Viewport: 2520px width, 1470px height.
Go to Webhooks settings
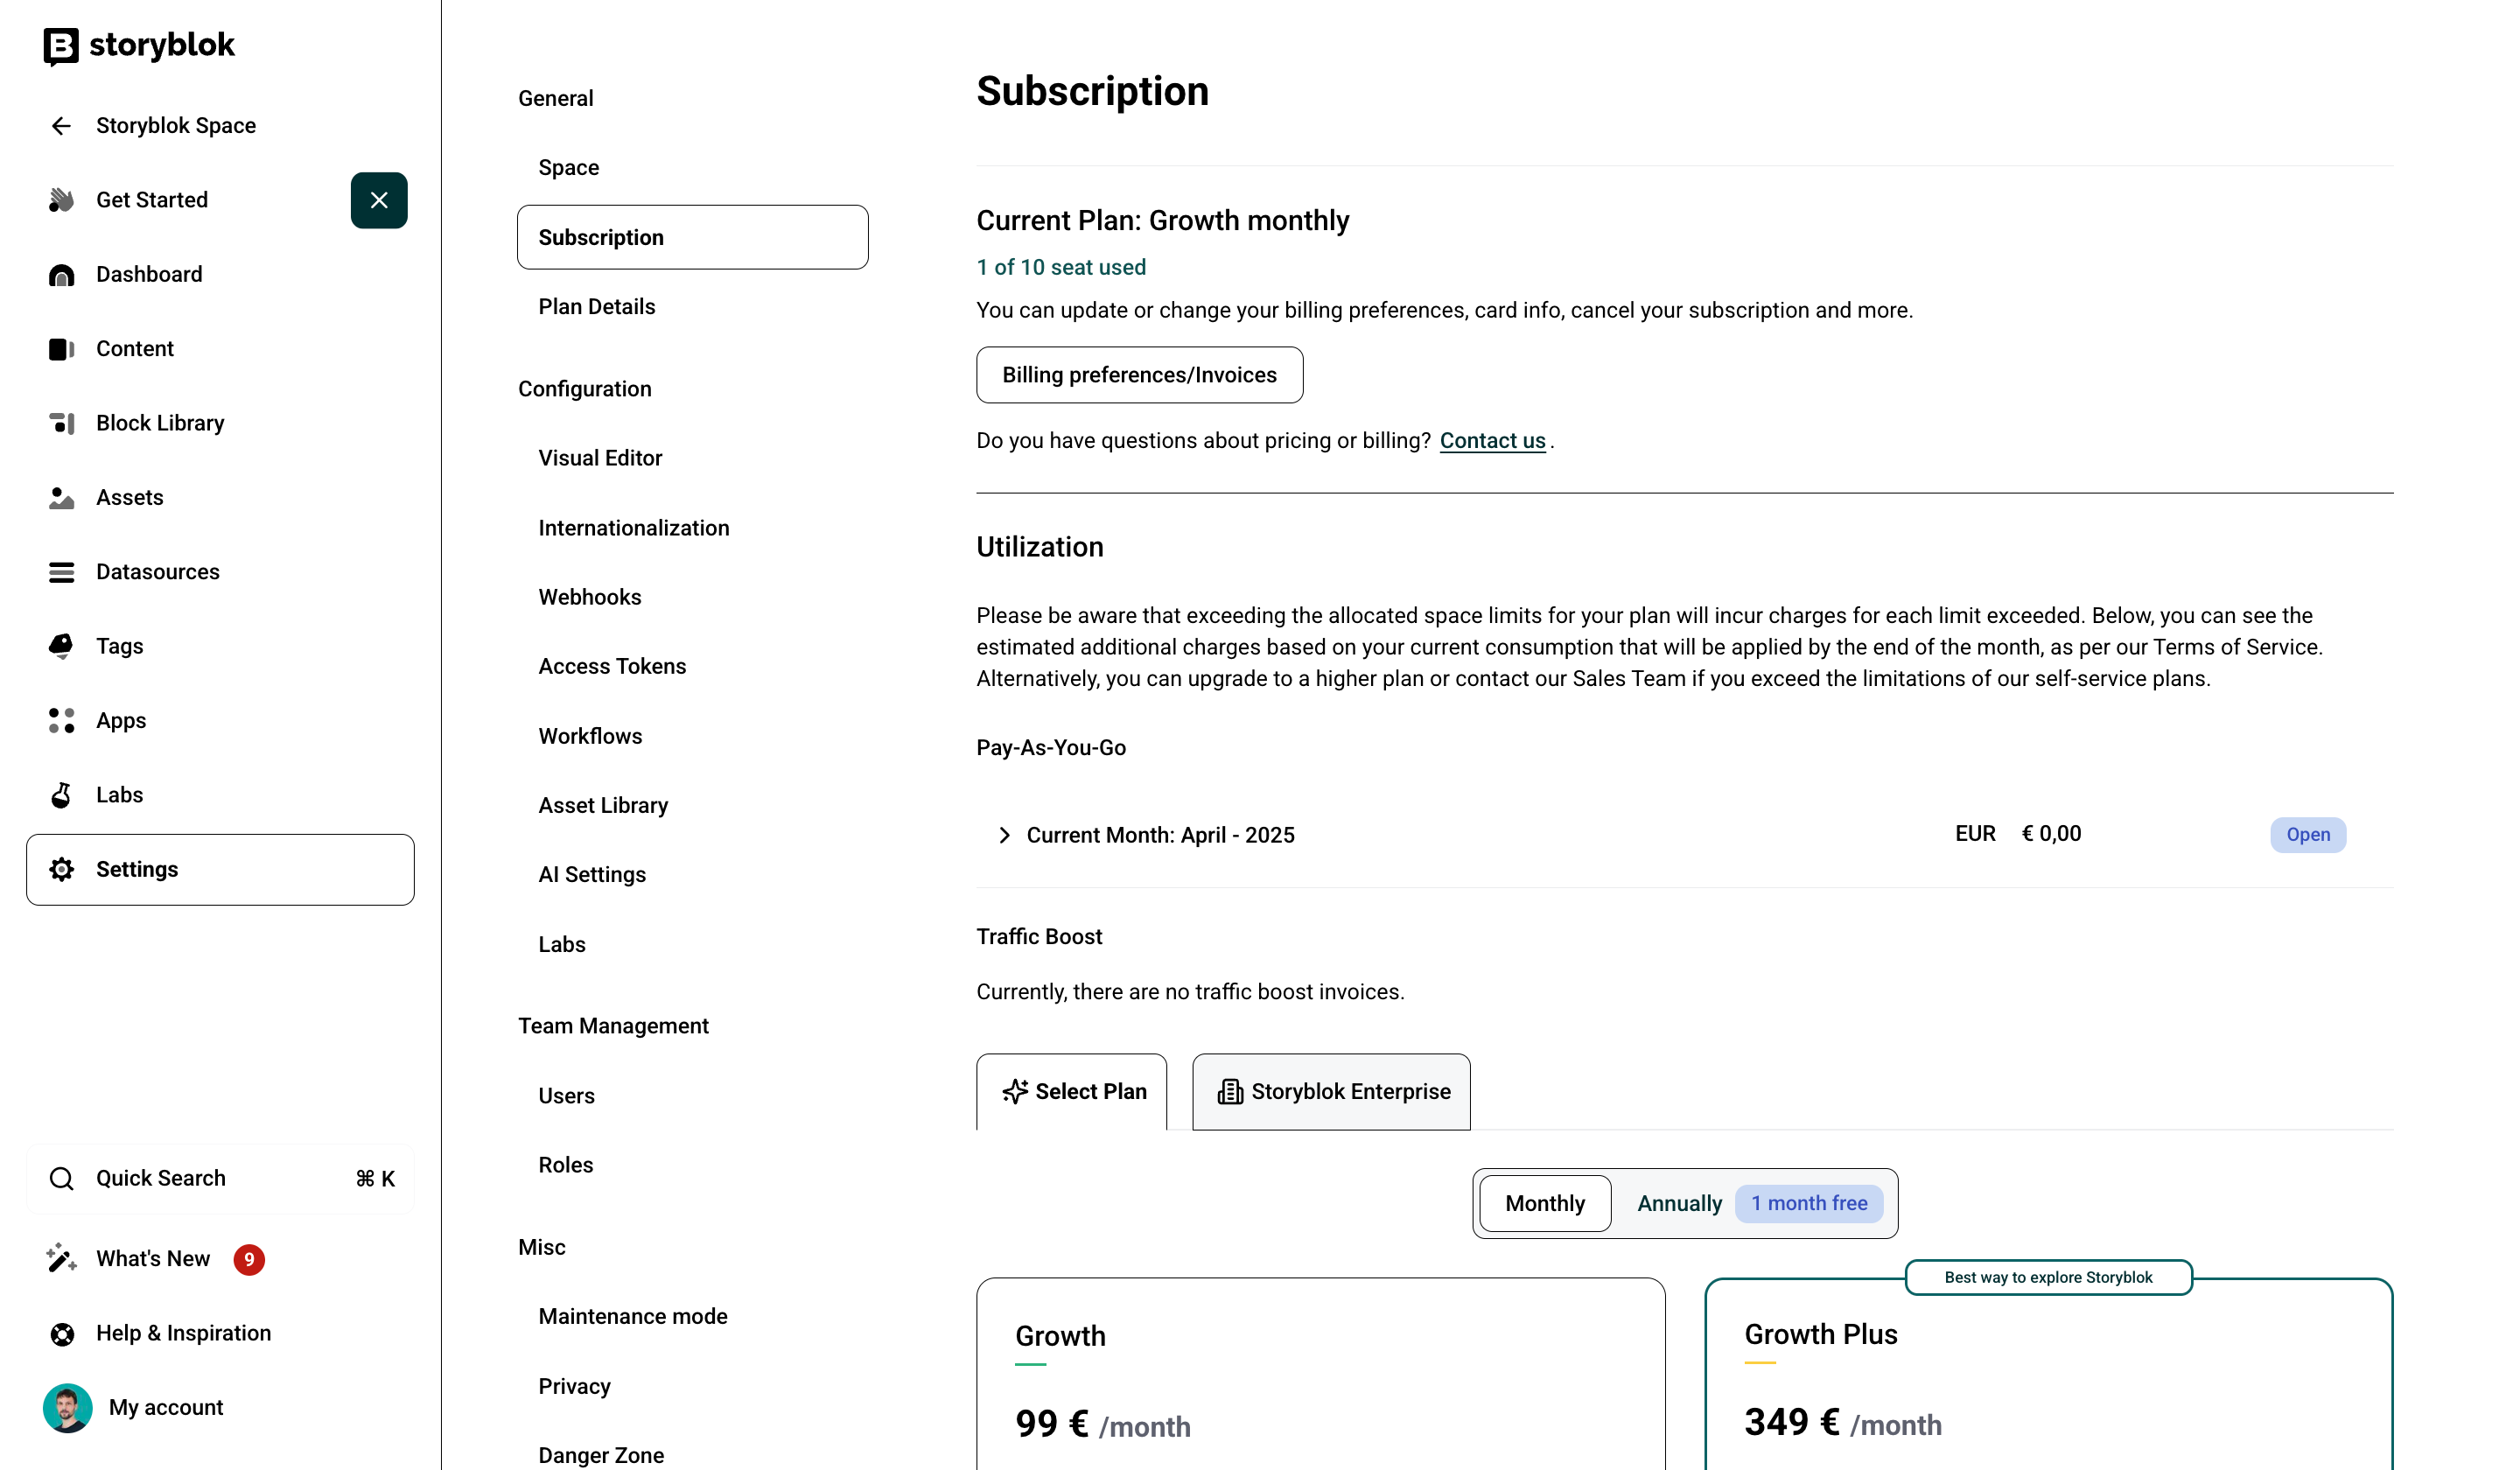[x=589, y=597]
